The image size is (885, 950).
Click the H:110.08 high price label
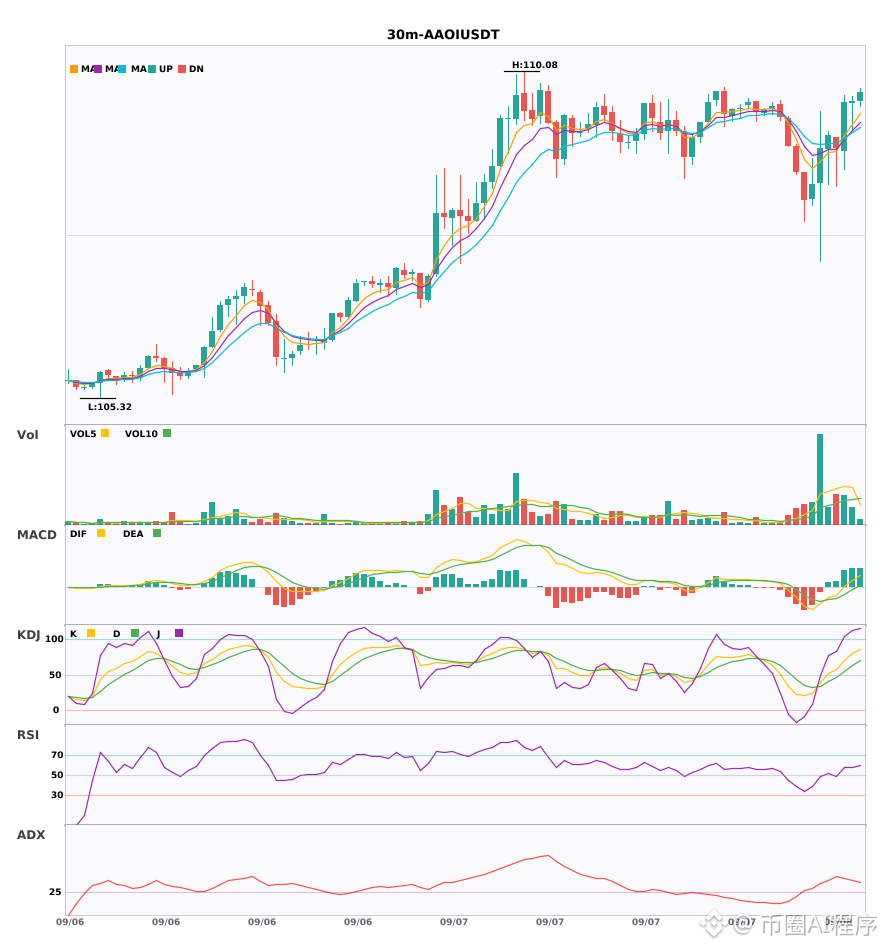[534, 65]
